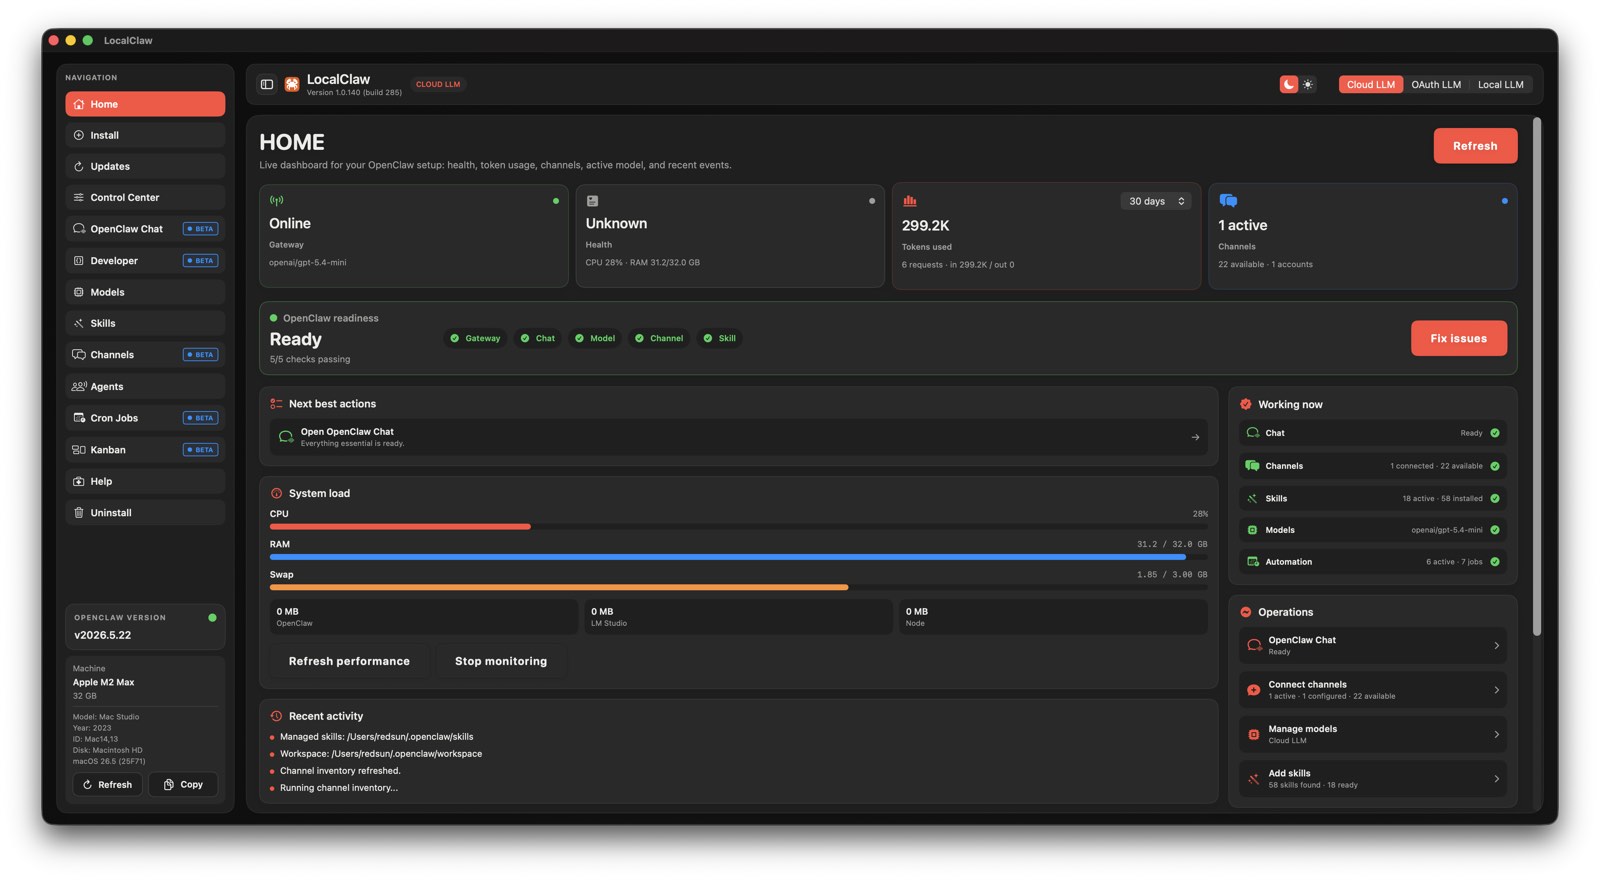This screenshot has width=1600, height=880.
Task: Open the Install page
Action: 145,135
